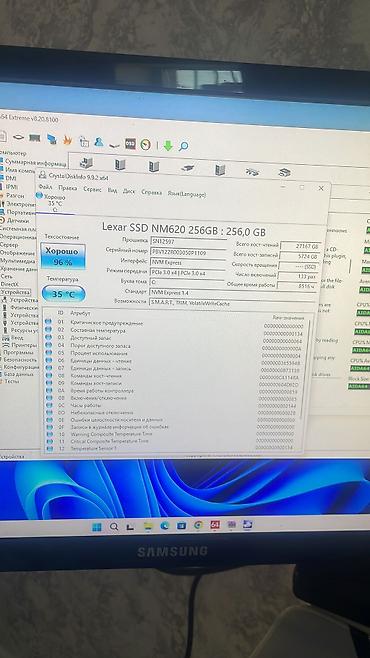Image resolution: width=370 pixels, height=658 pixels.
Task: Open the Файл menu in CrystalDiskInfo
Action: tap(45, 187)
